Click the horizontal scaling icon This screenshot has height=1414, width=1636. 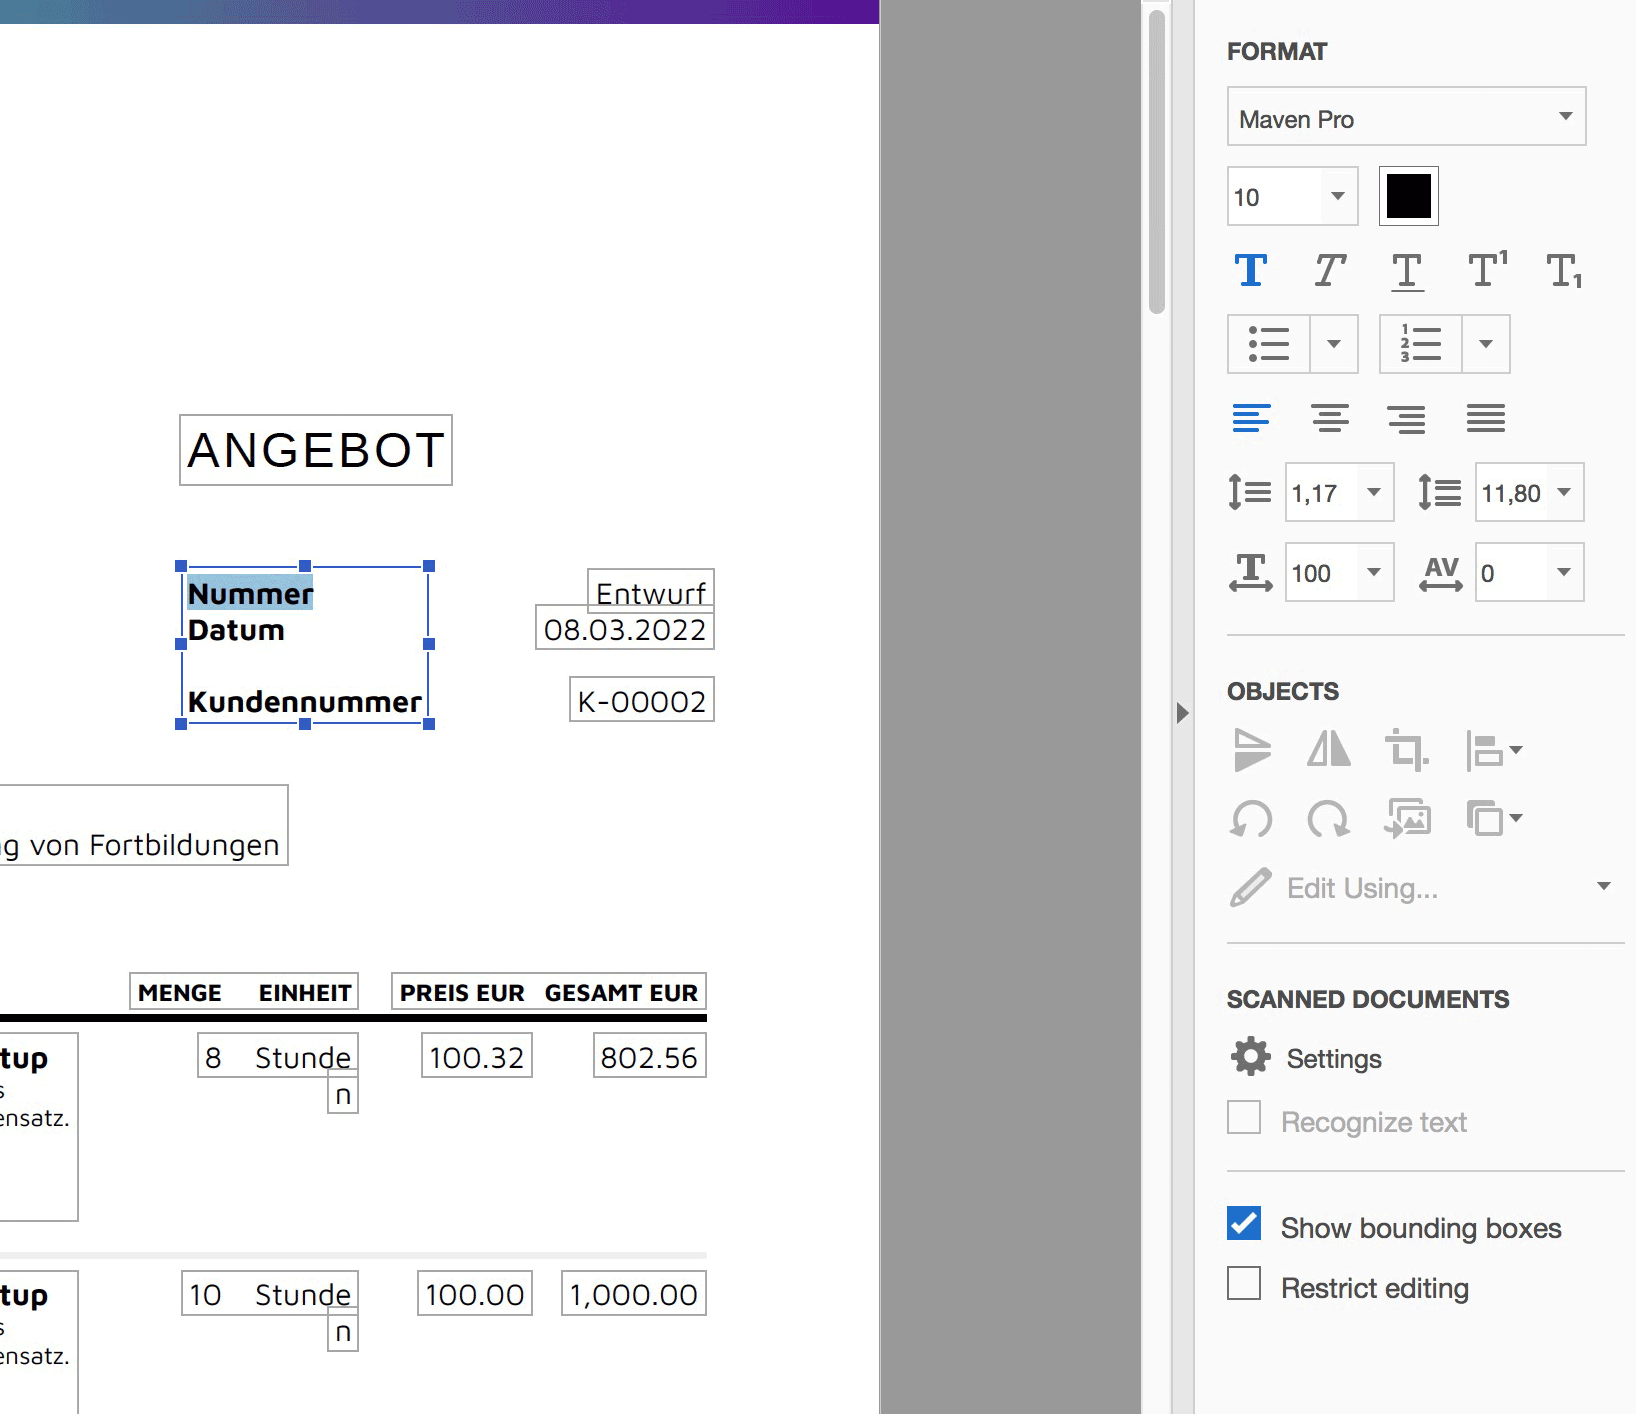[1250, 572]
